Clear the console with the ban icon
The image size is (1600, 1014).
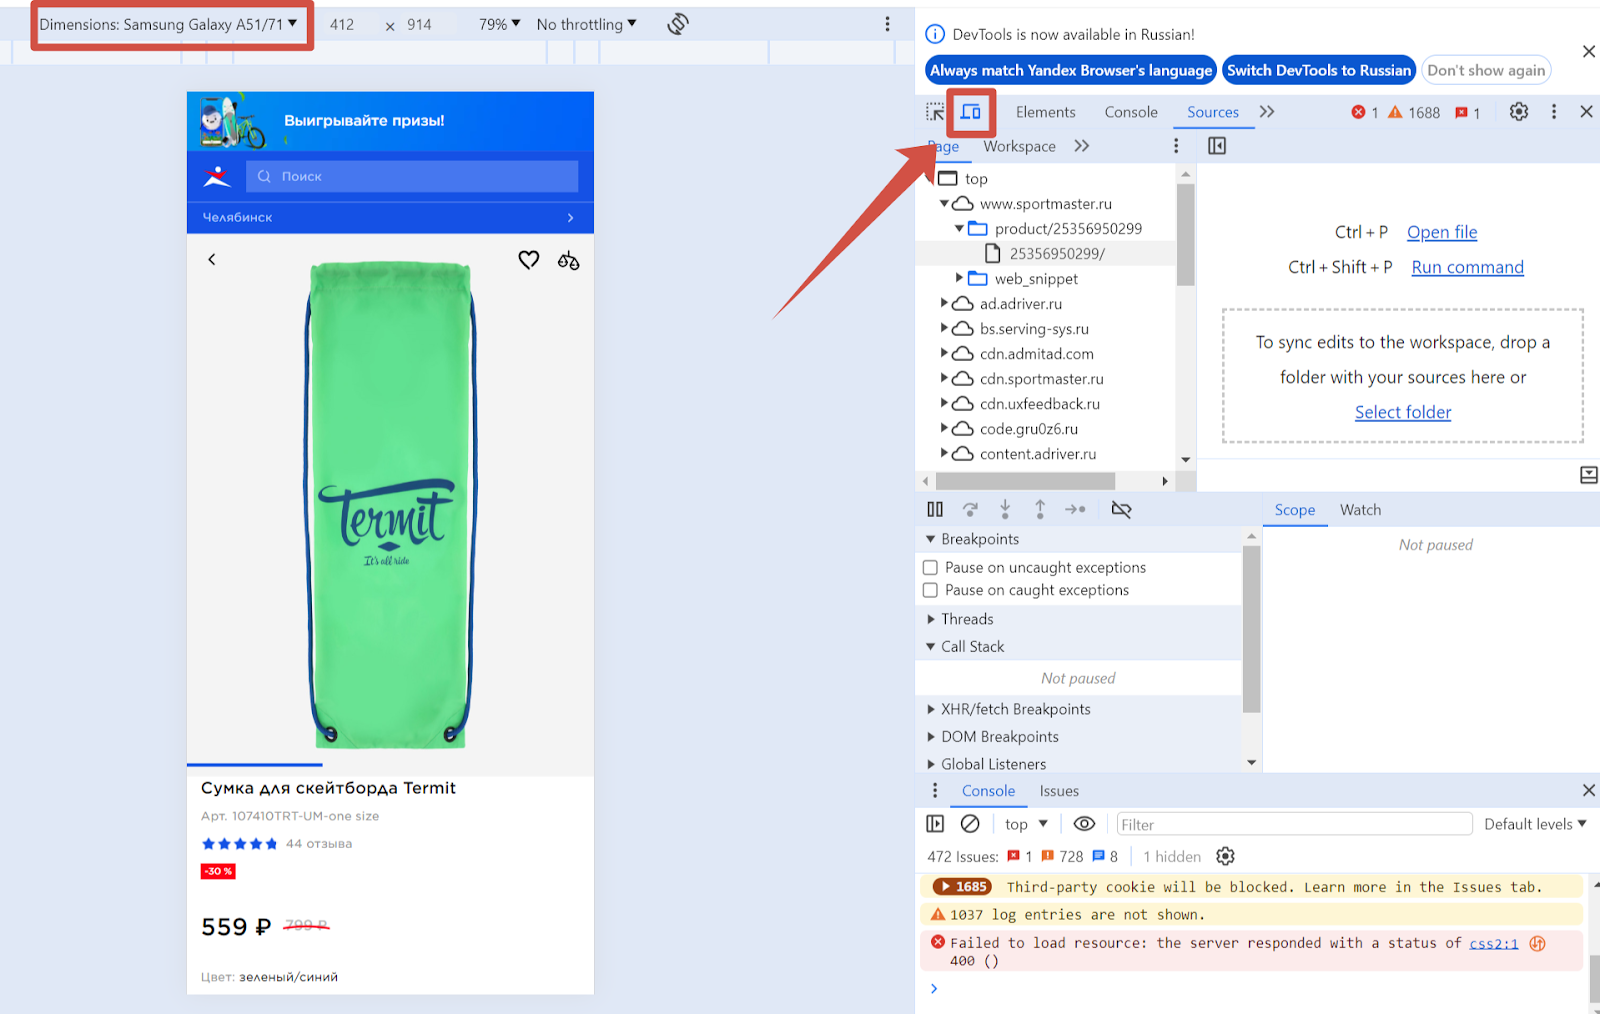(970, 824)
